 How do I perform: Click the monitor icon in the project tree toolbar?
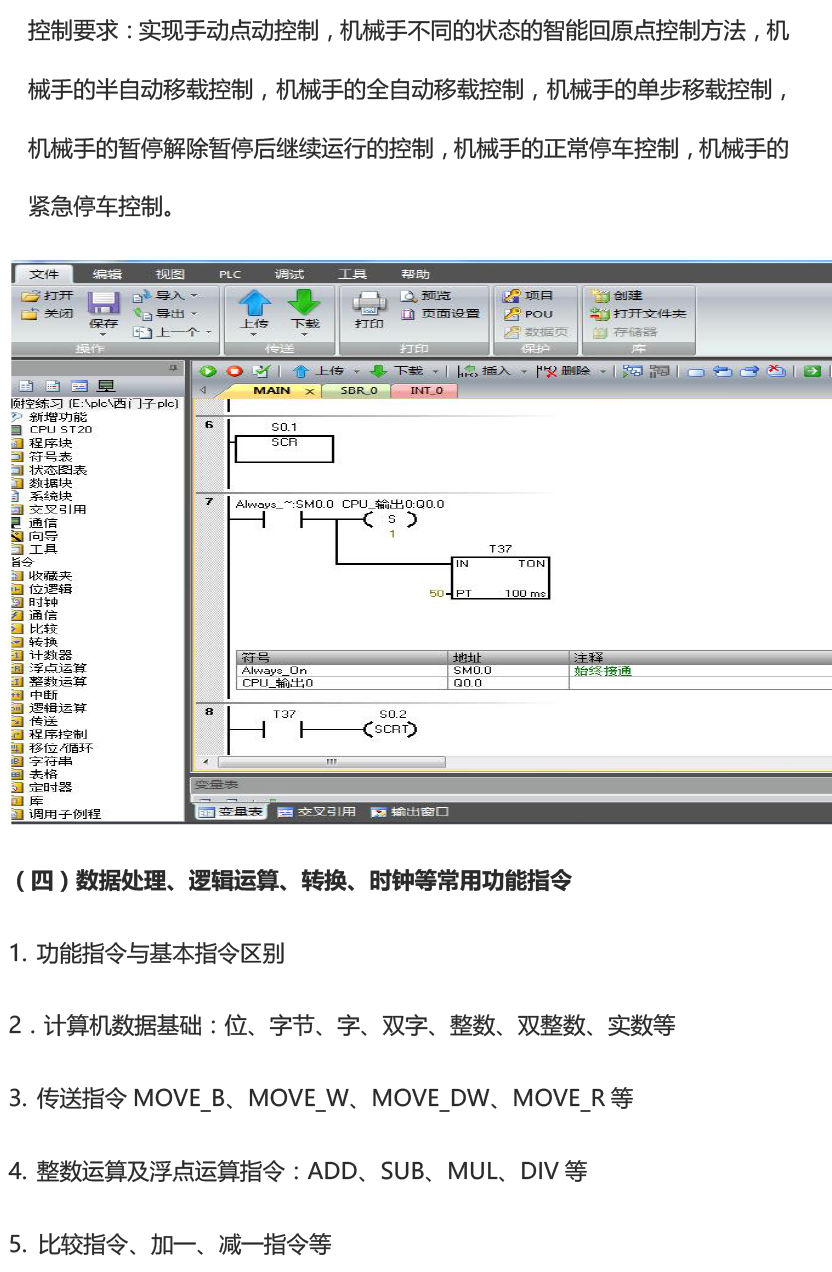coord(104,387)
